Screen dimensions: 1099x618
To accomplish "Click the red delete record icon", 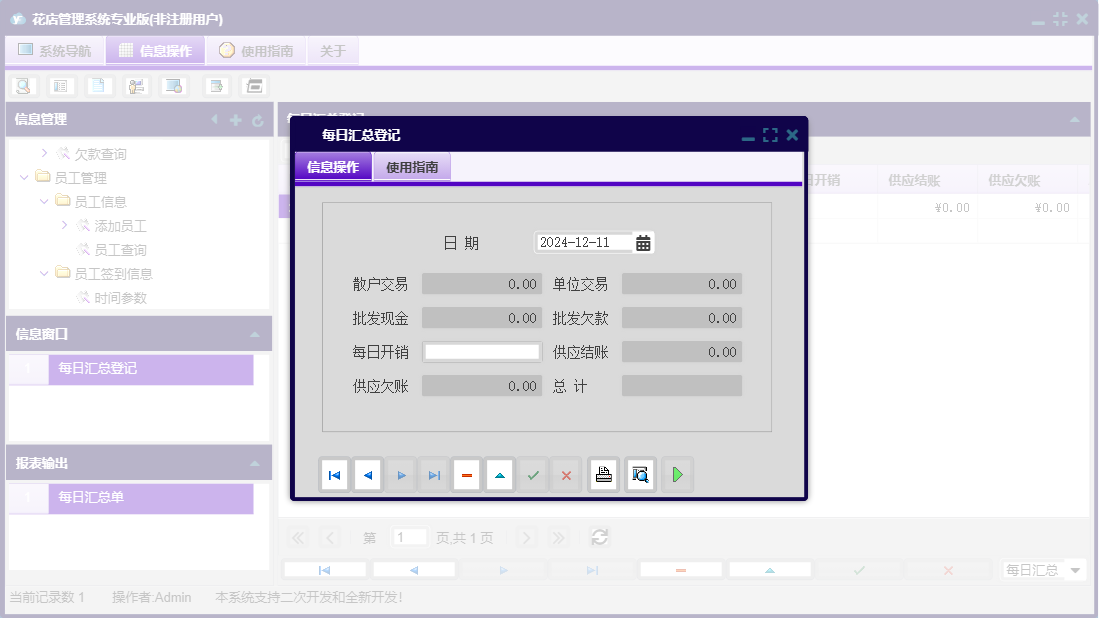I will point(466,475).
